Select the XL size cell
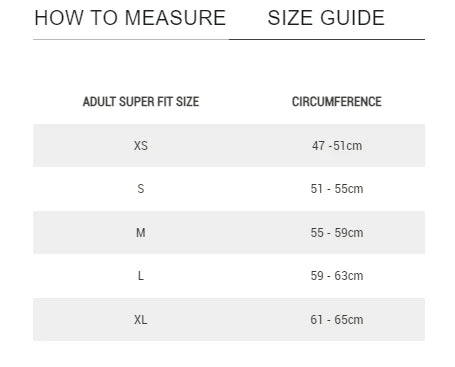The image size is (455, 367). pos(141,320)
